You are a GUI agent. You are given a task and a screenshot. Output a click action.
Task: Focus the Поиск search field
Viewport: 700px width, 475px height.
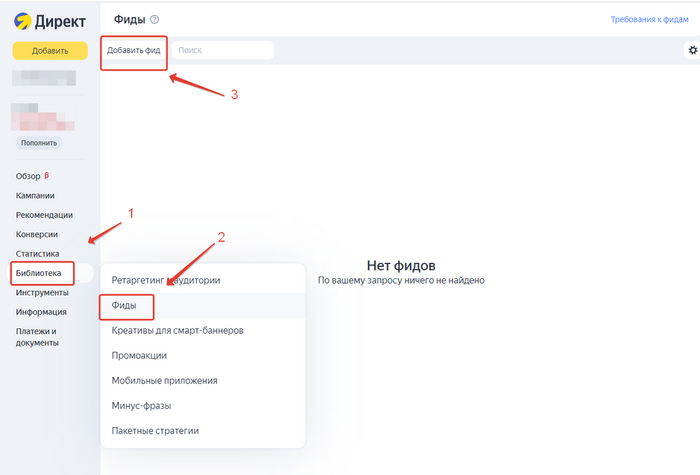click(222, 50)
